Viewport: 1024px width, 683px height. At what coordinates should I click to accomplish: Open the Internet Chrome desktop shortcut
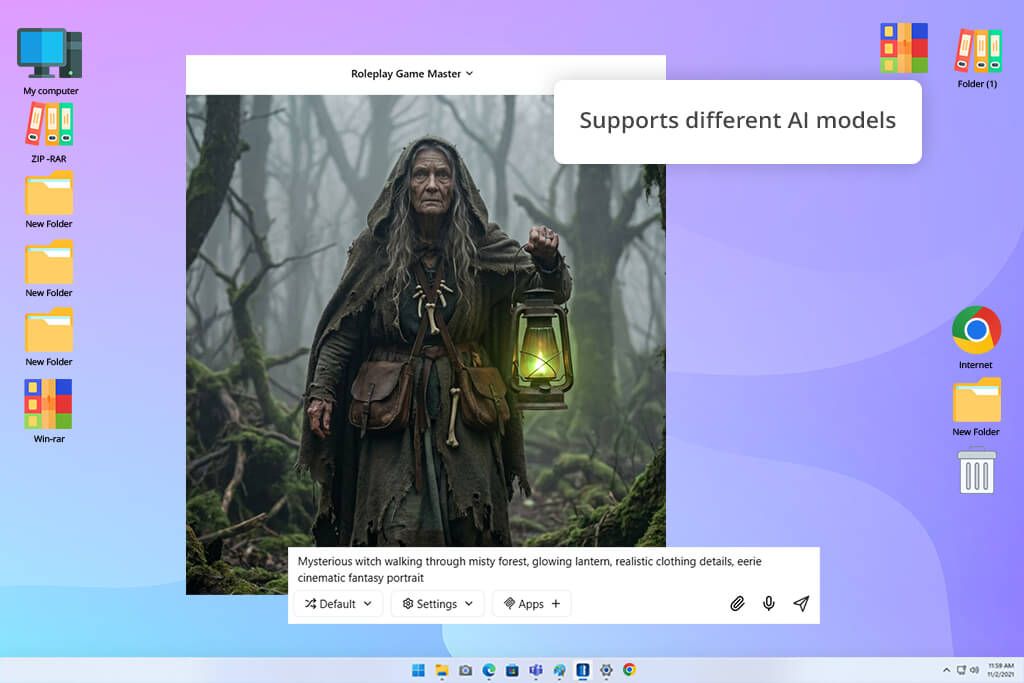click(x=976, y=338)
